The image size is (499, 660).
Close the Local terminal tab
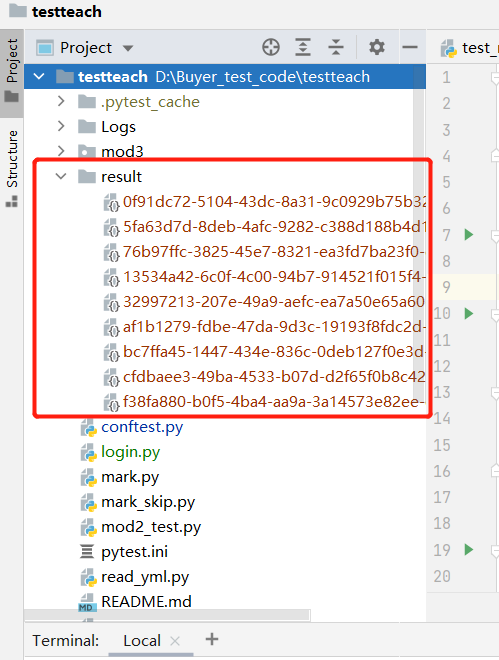click(175, 641)
